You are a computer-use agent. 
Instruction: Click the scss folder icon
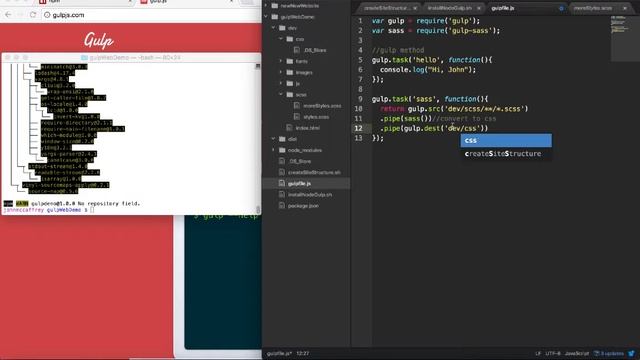(x=289, y=94)
